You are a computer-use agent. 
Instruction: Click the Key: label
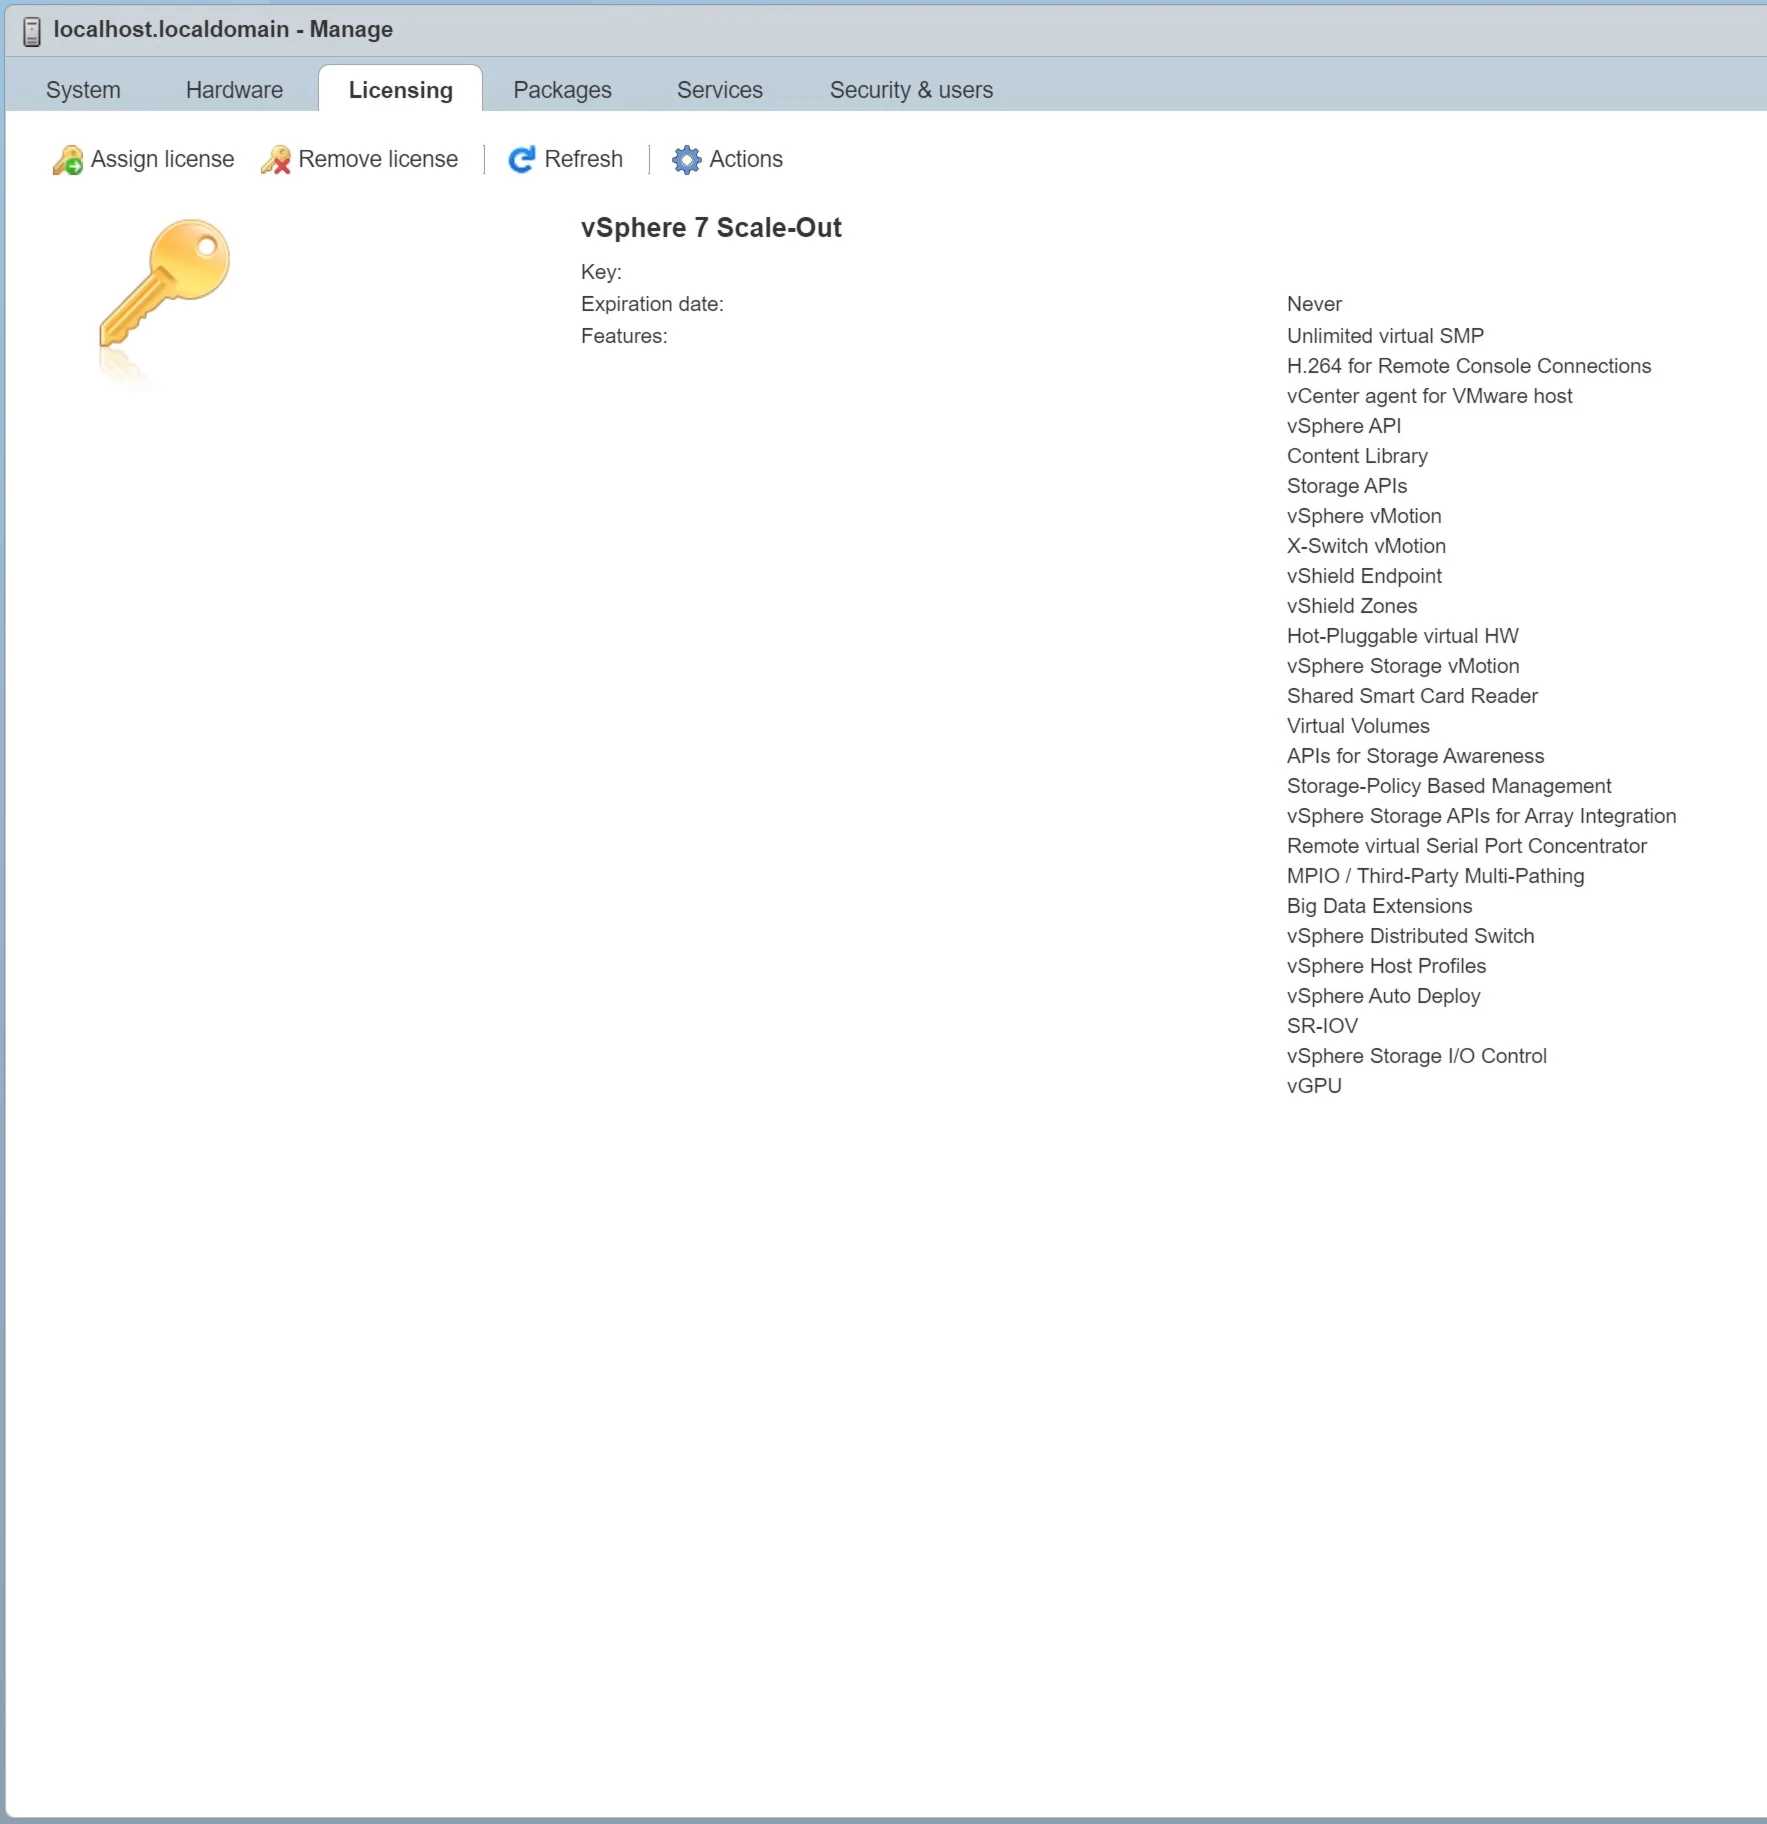(x=601, y=272)
